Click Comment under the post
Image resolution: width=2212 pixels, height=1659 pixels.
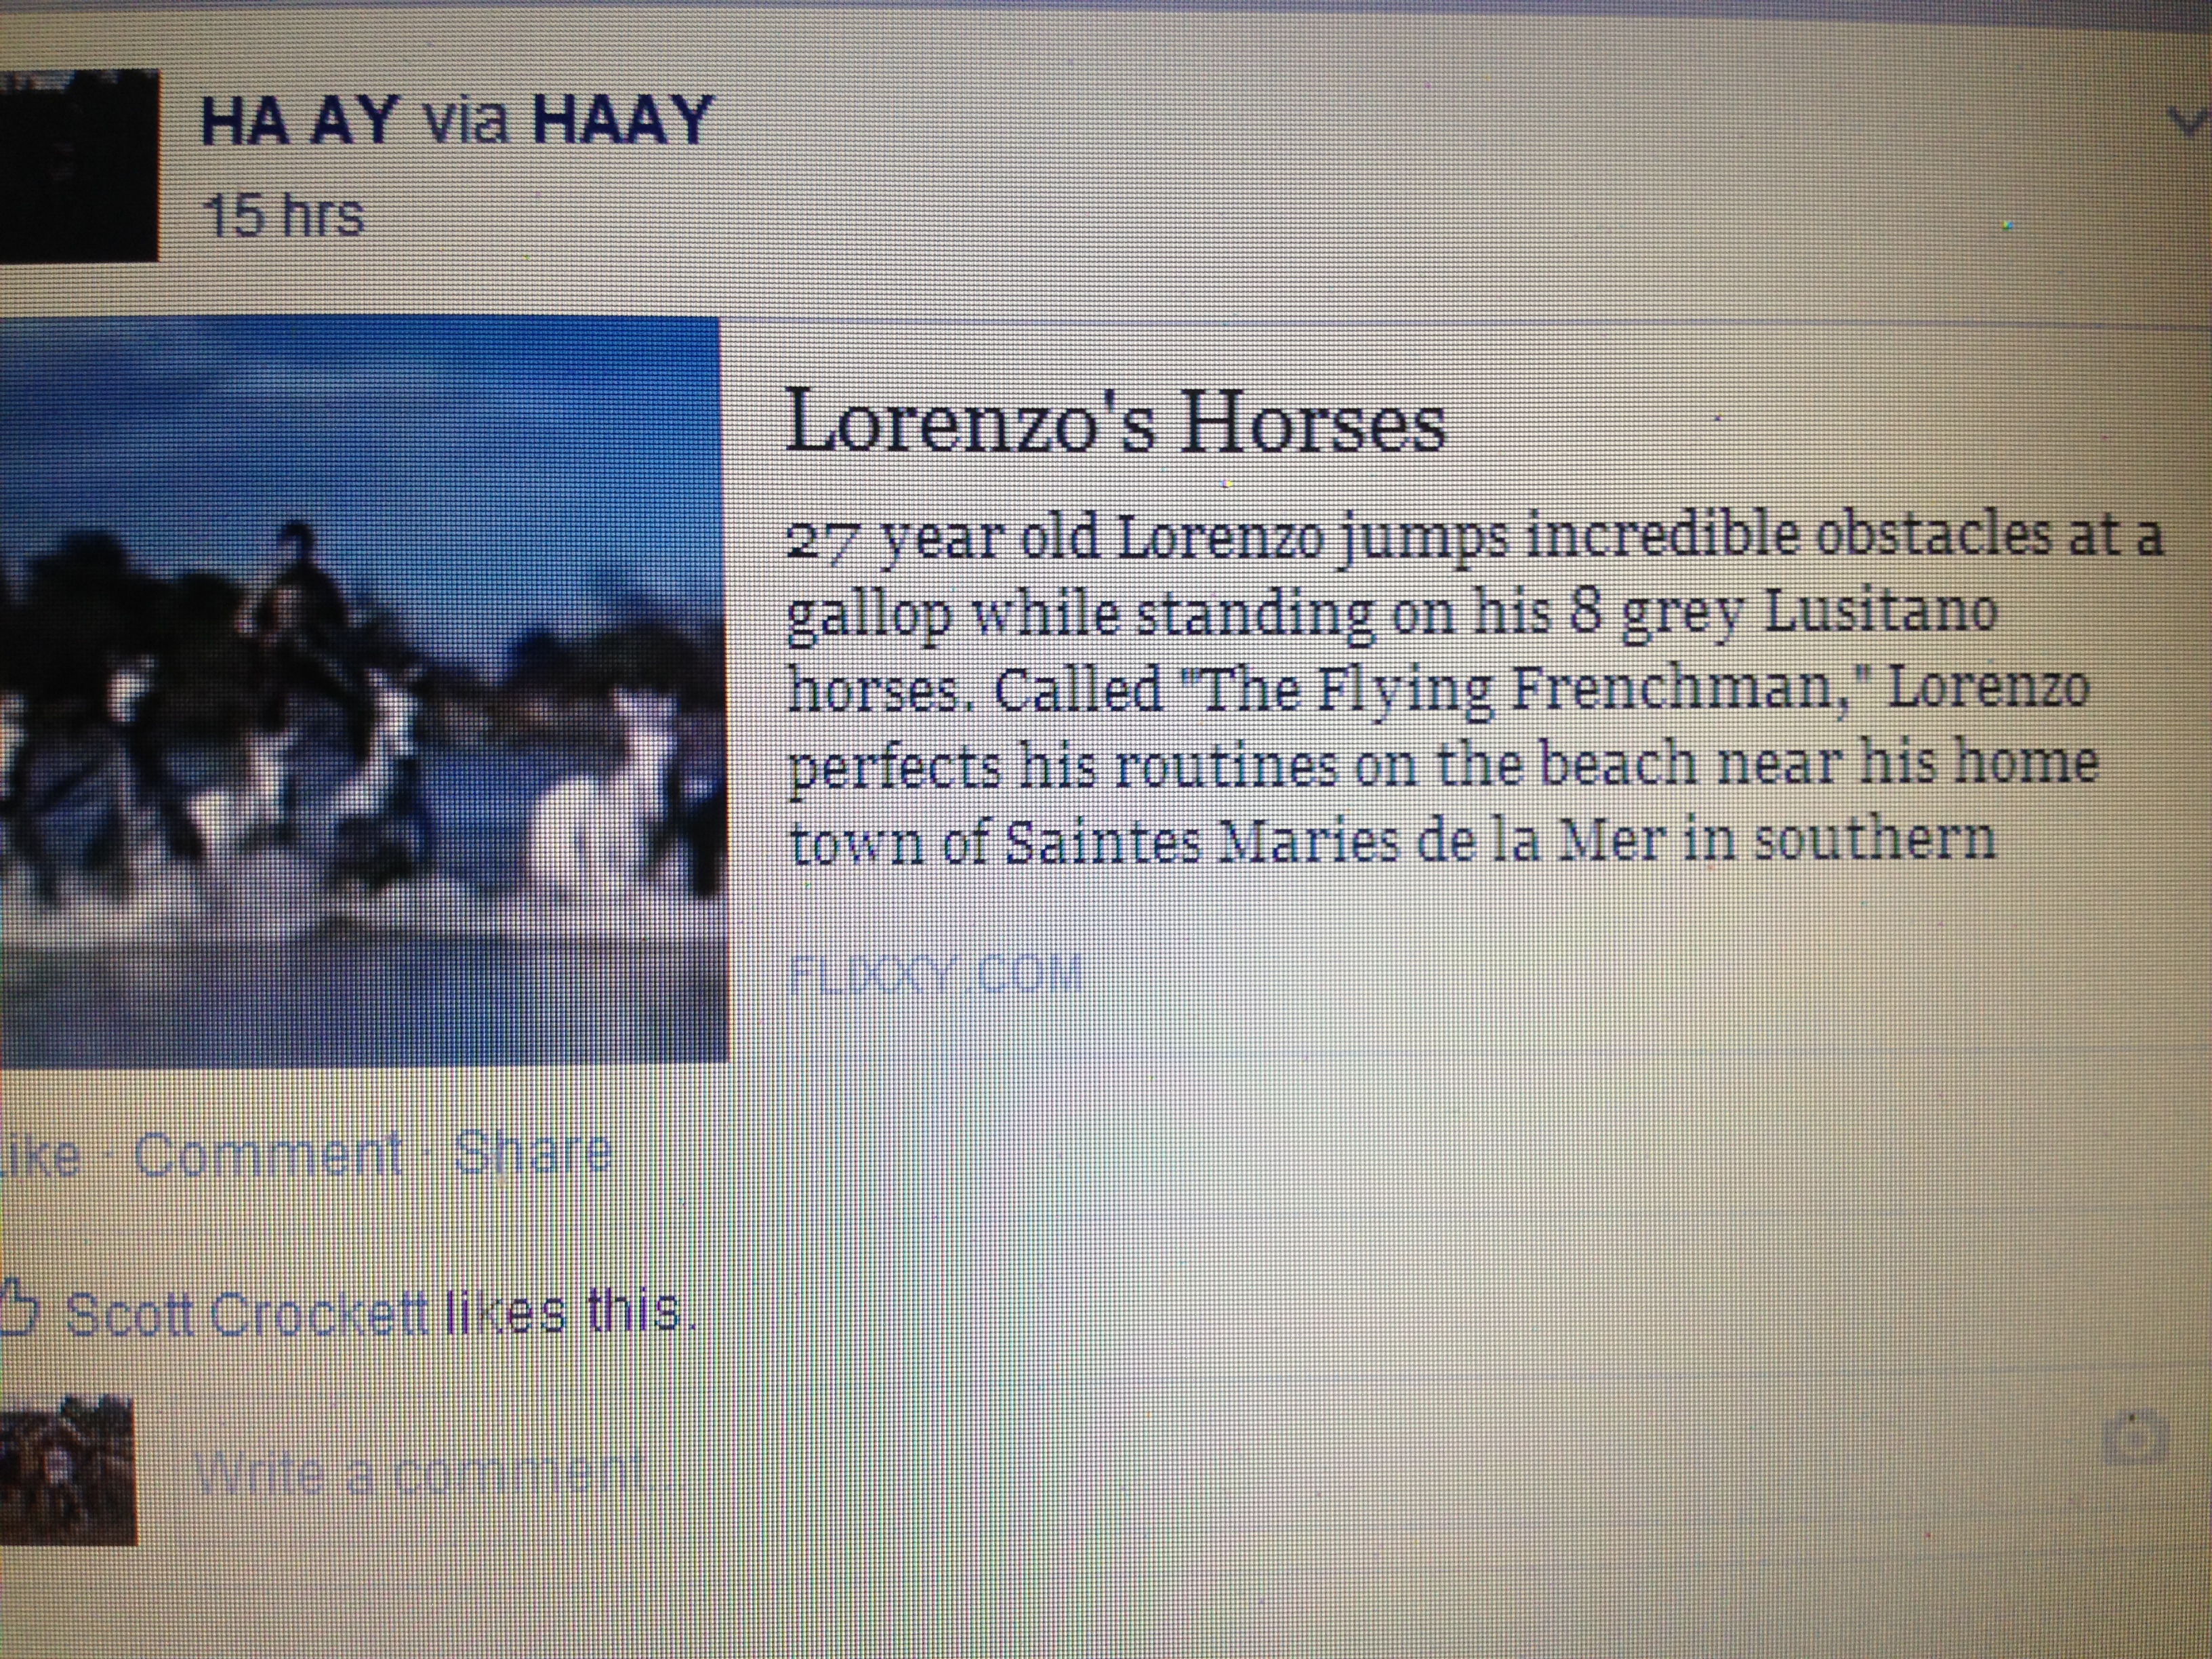point(268,1155)
